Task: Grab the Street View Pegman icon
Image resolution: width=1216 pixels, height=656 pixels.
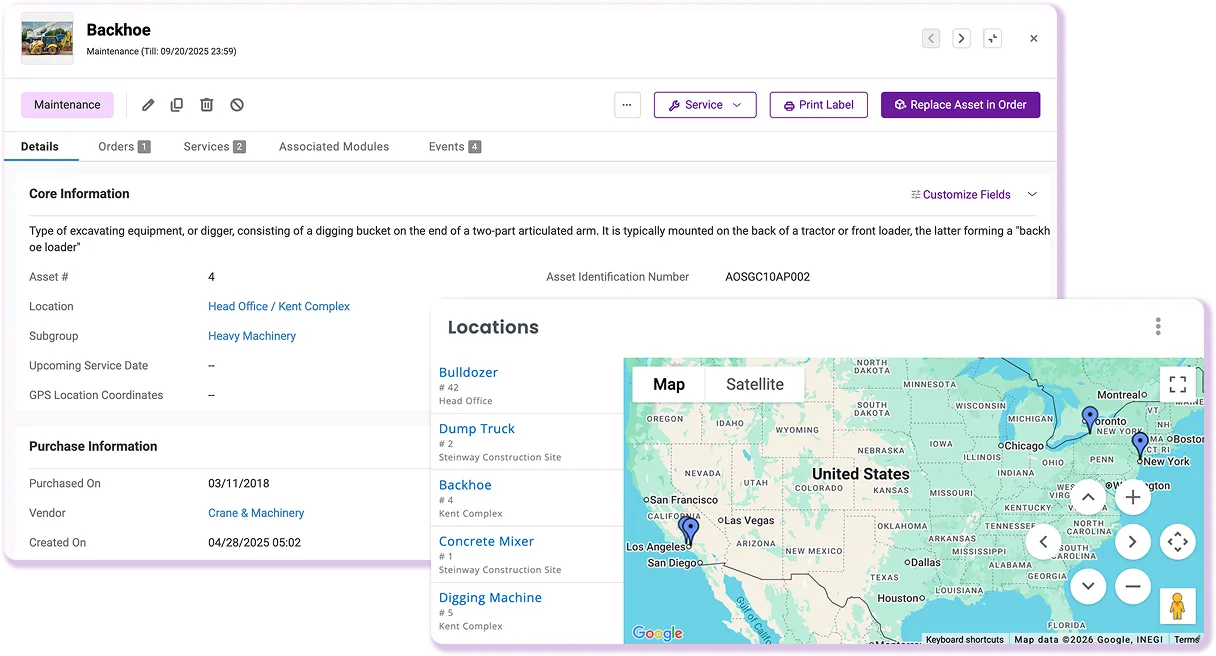Action: pyautogui.click(x=1178, y=606)
